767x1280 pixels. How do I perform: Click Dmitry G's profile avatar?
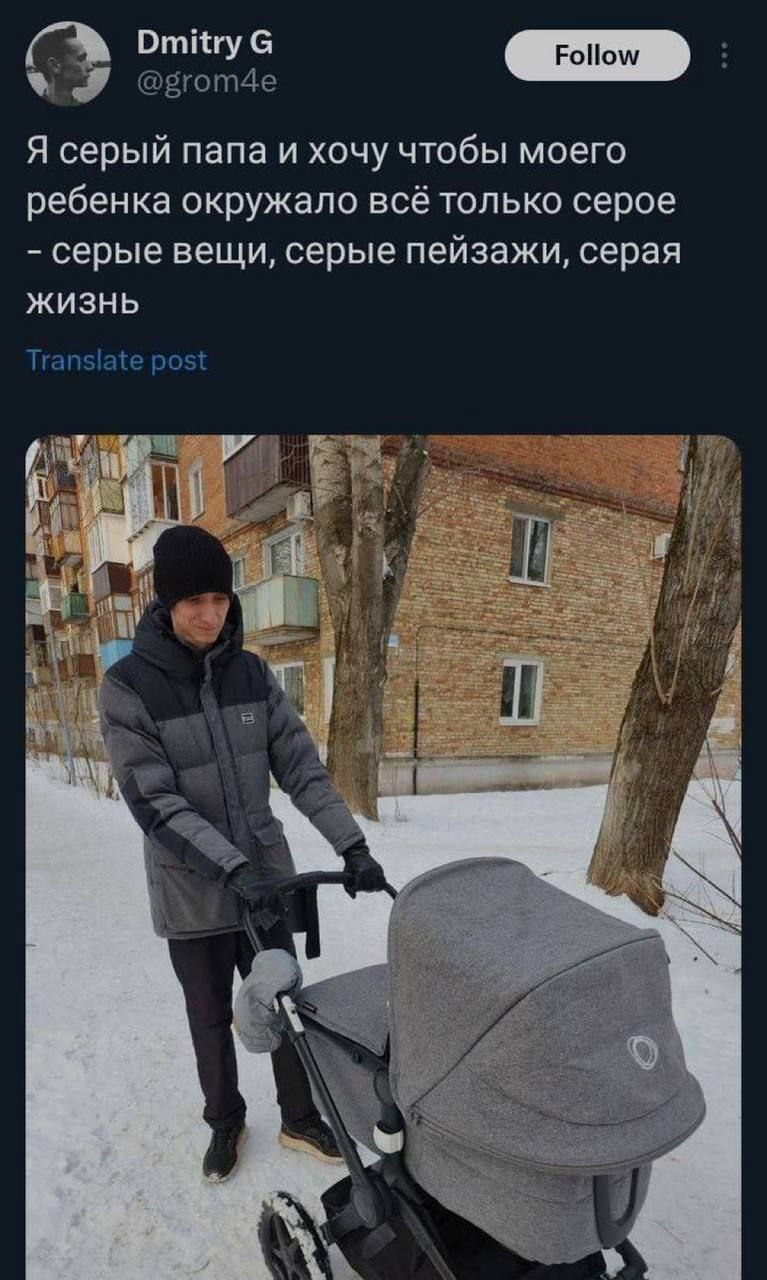coord(68,63)
